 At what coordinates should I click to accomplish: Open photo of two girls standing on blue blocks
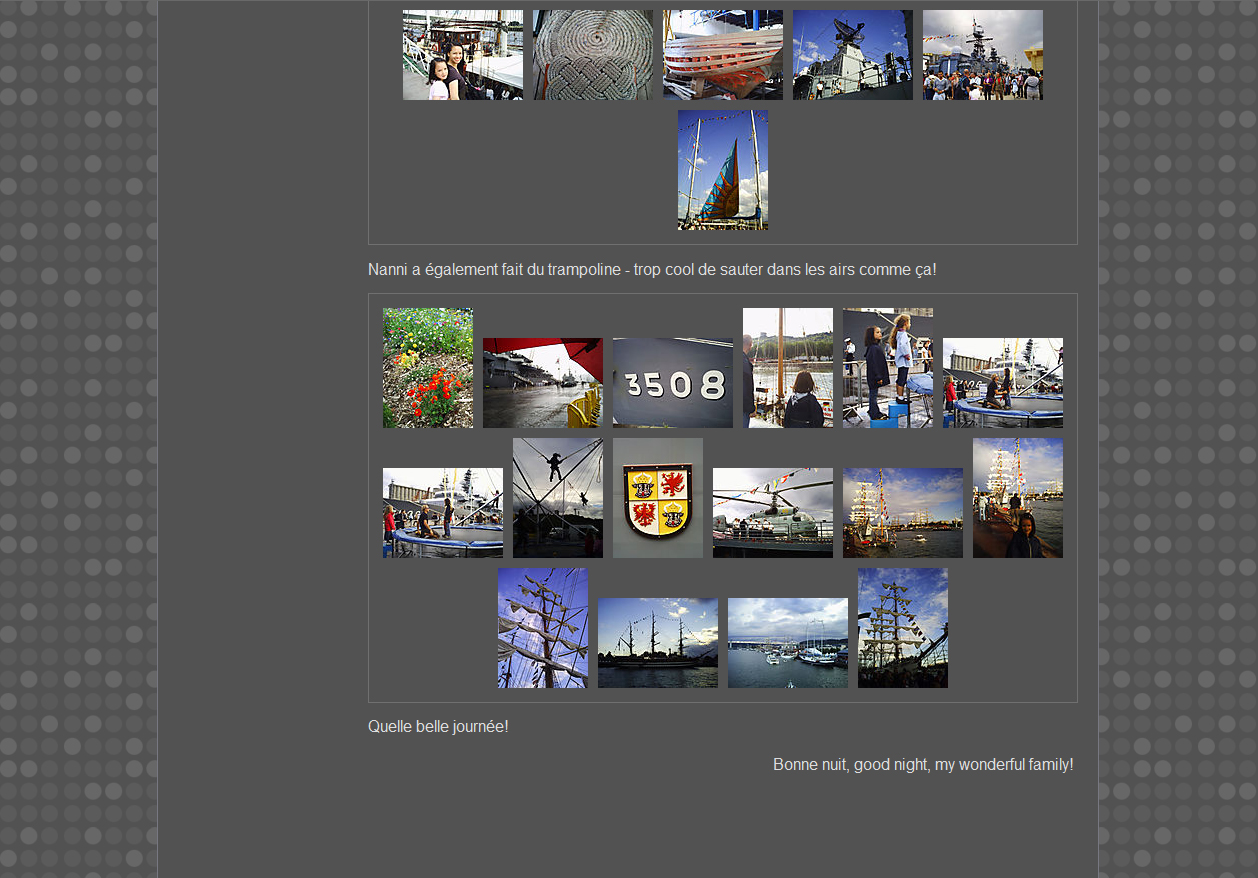887,368
